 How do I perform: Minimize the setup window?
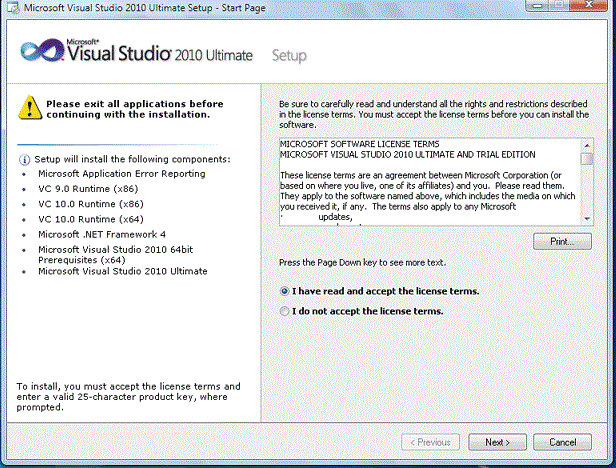tap(538, 5)
